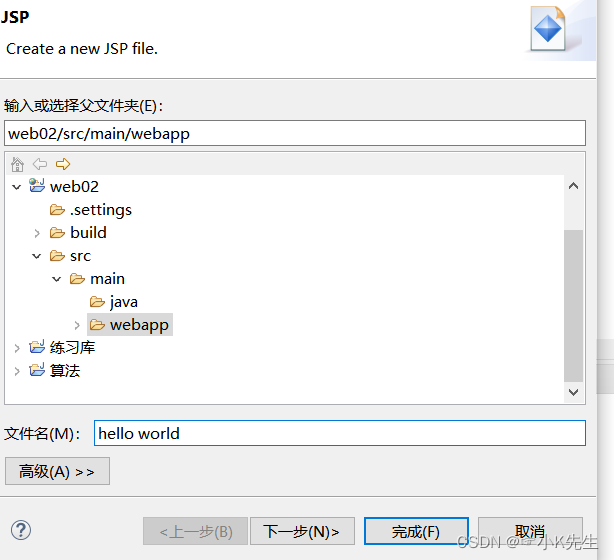Select the java folder label

tap(124, 302)
